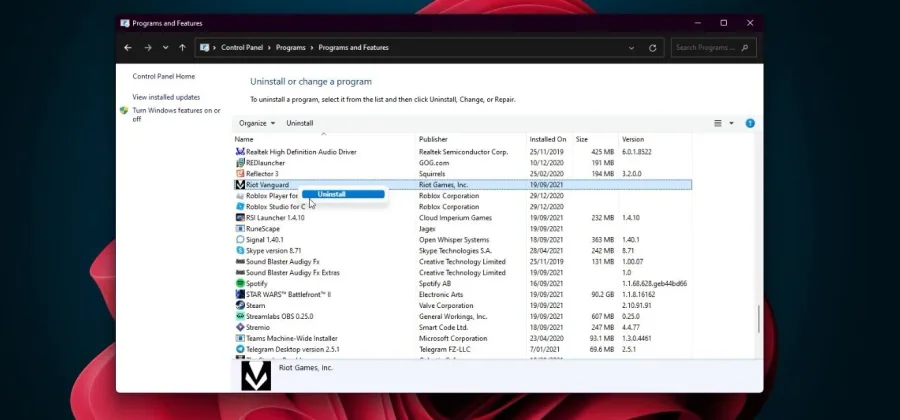Viewport: 900px width, 420px height.
Task: Click the Forward navigation arrow
Action: pos(148,48)
